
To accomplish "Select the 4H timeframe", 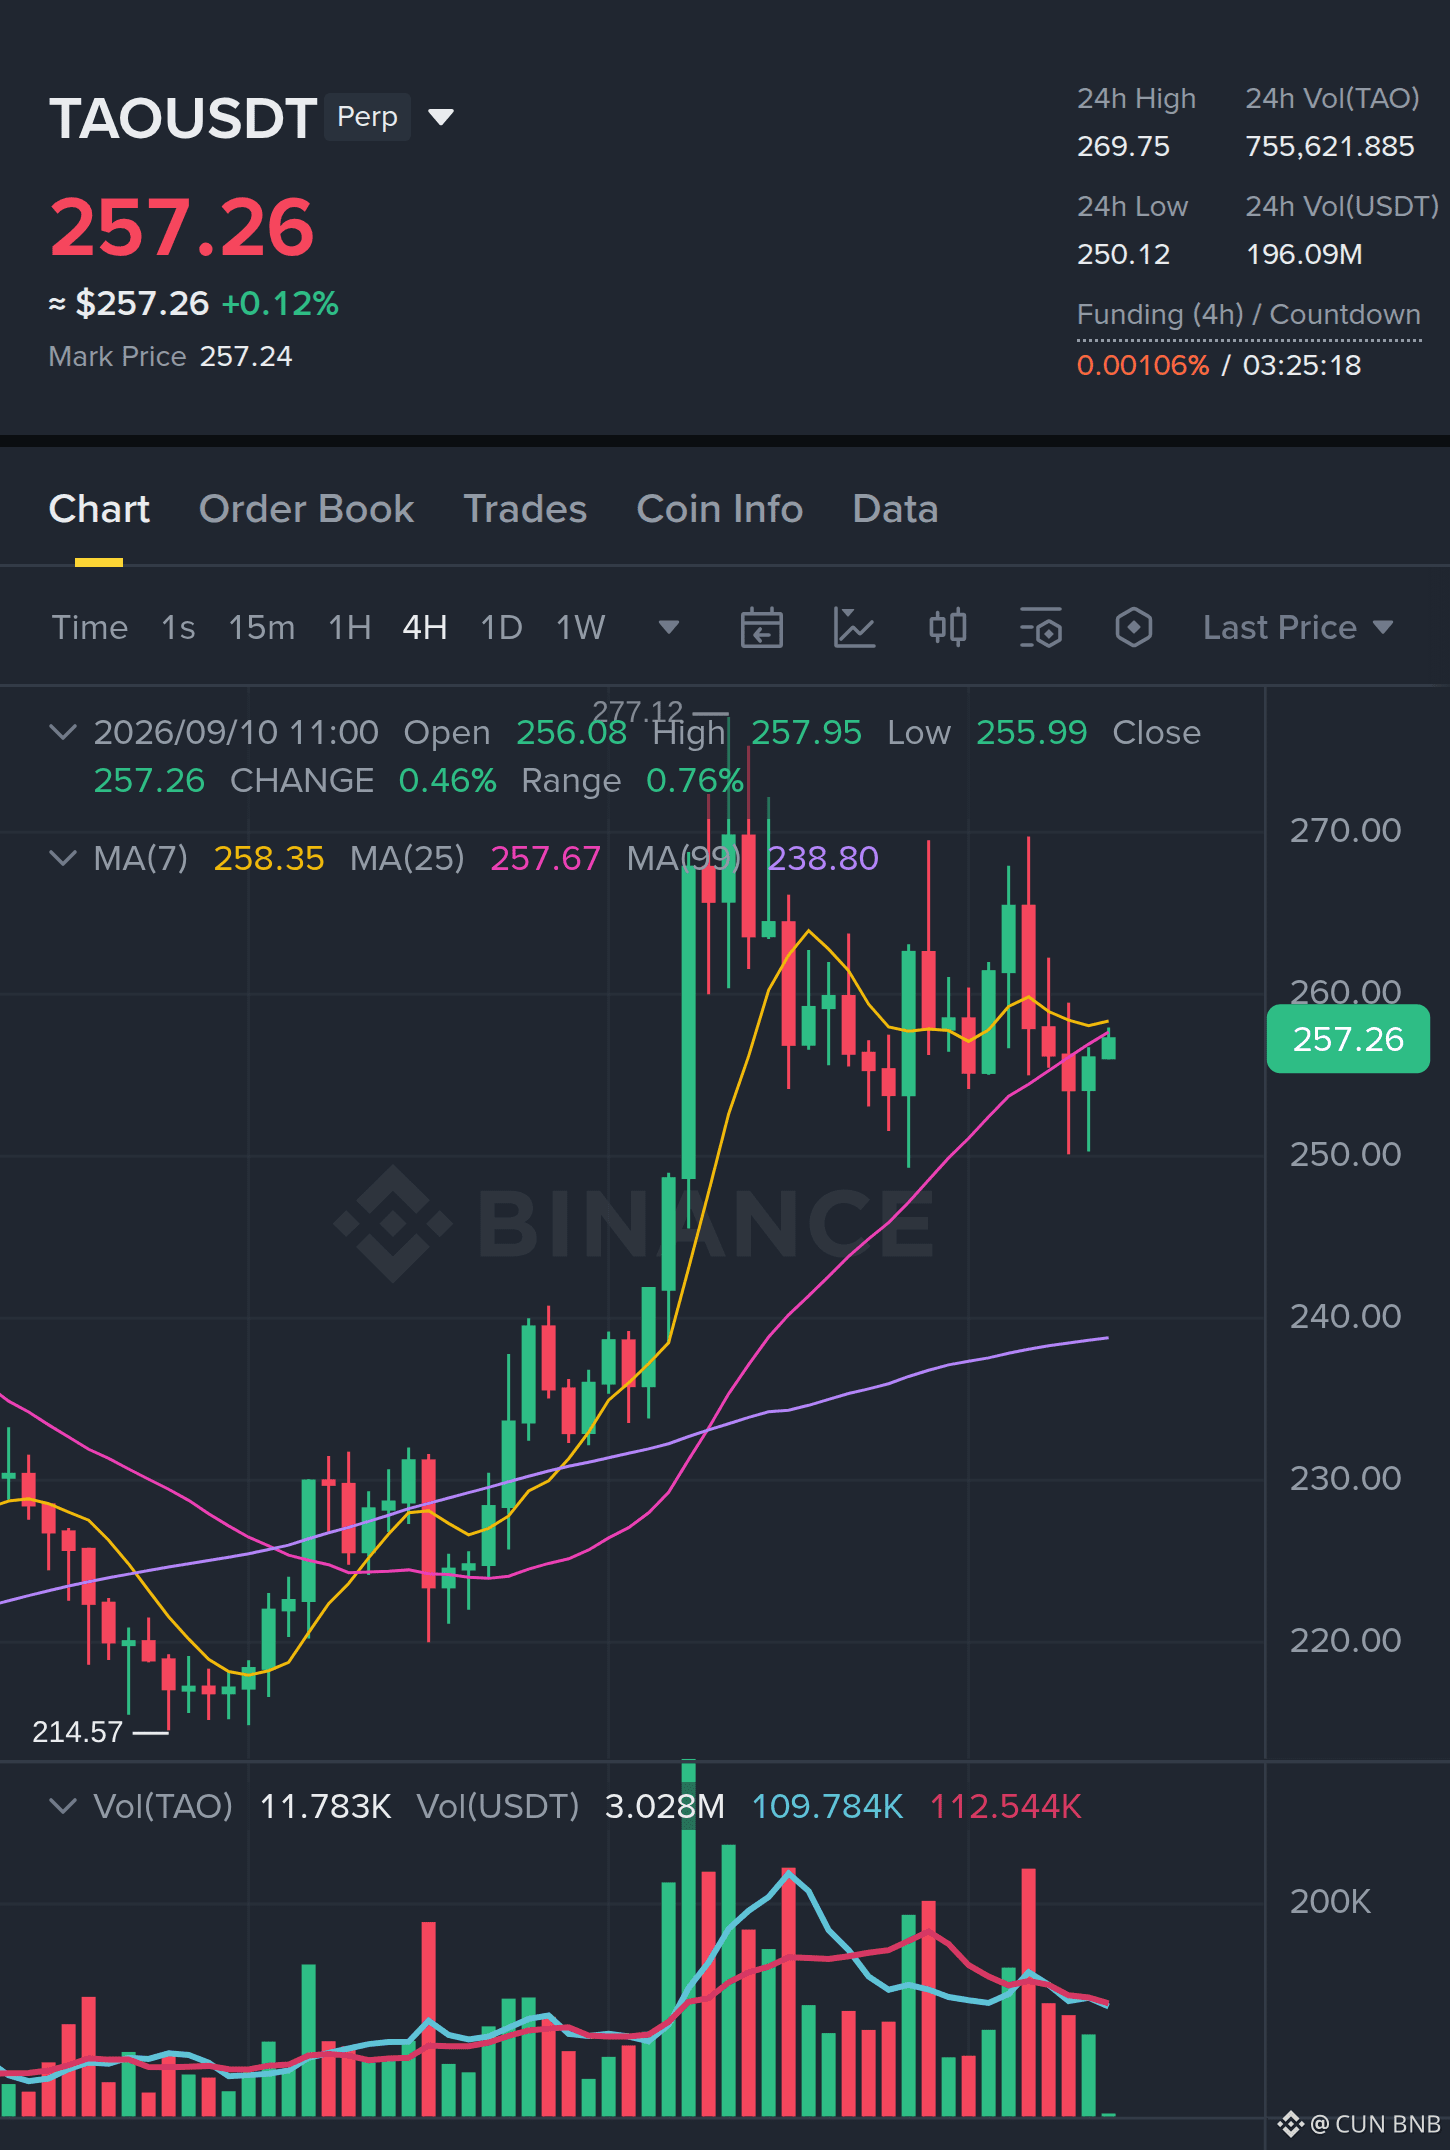I will (424, 628).
